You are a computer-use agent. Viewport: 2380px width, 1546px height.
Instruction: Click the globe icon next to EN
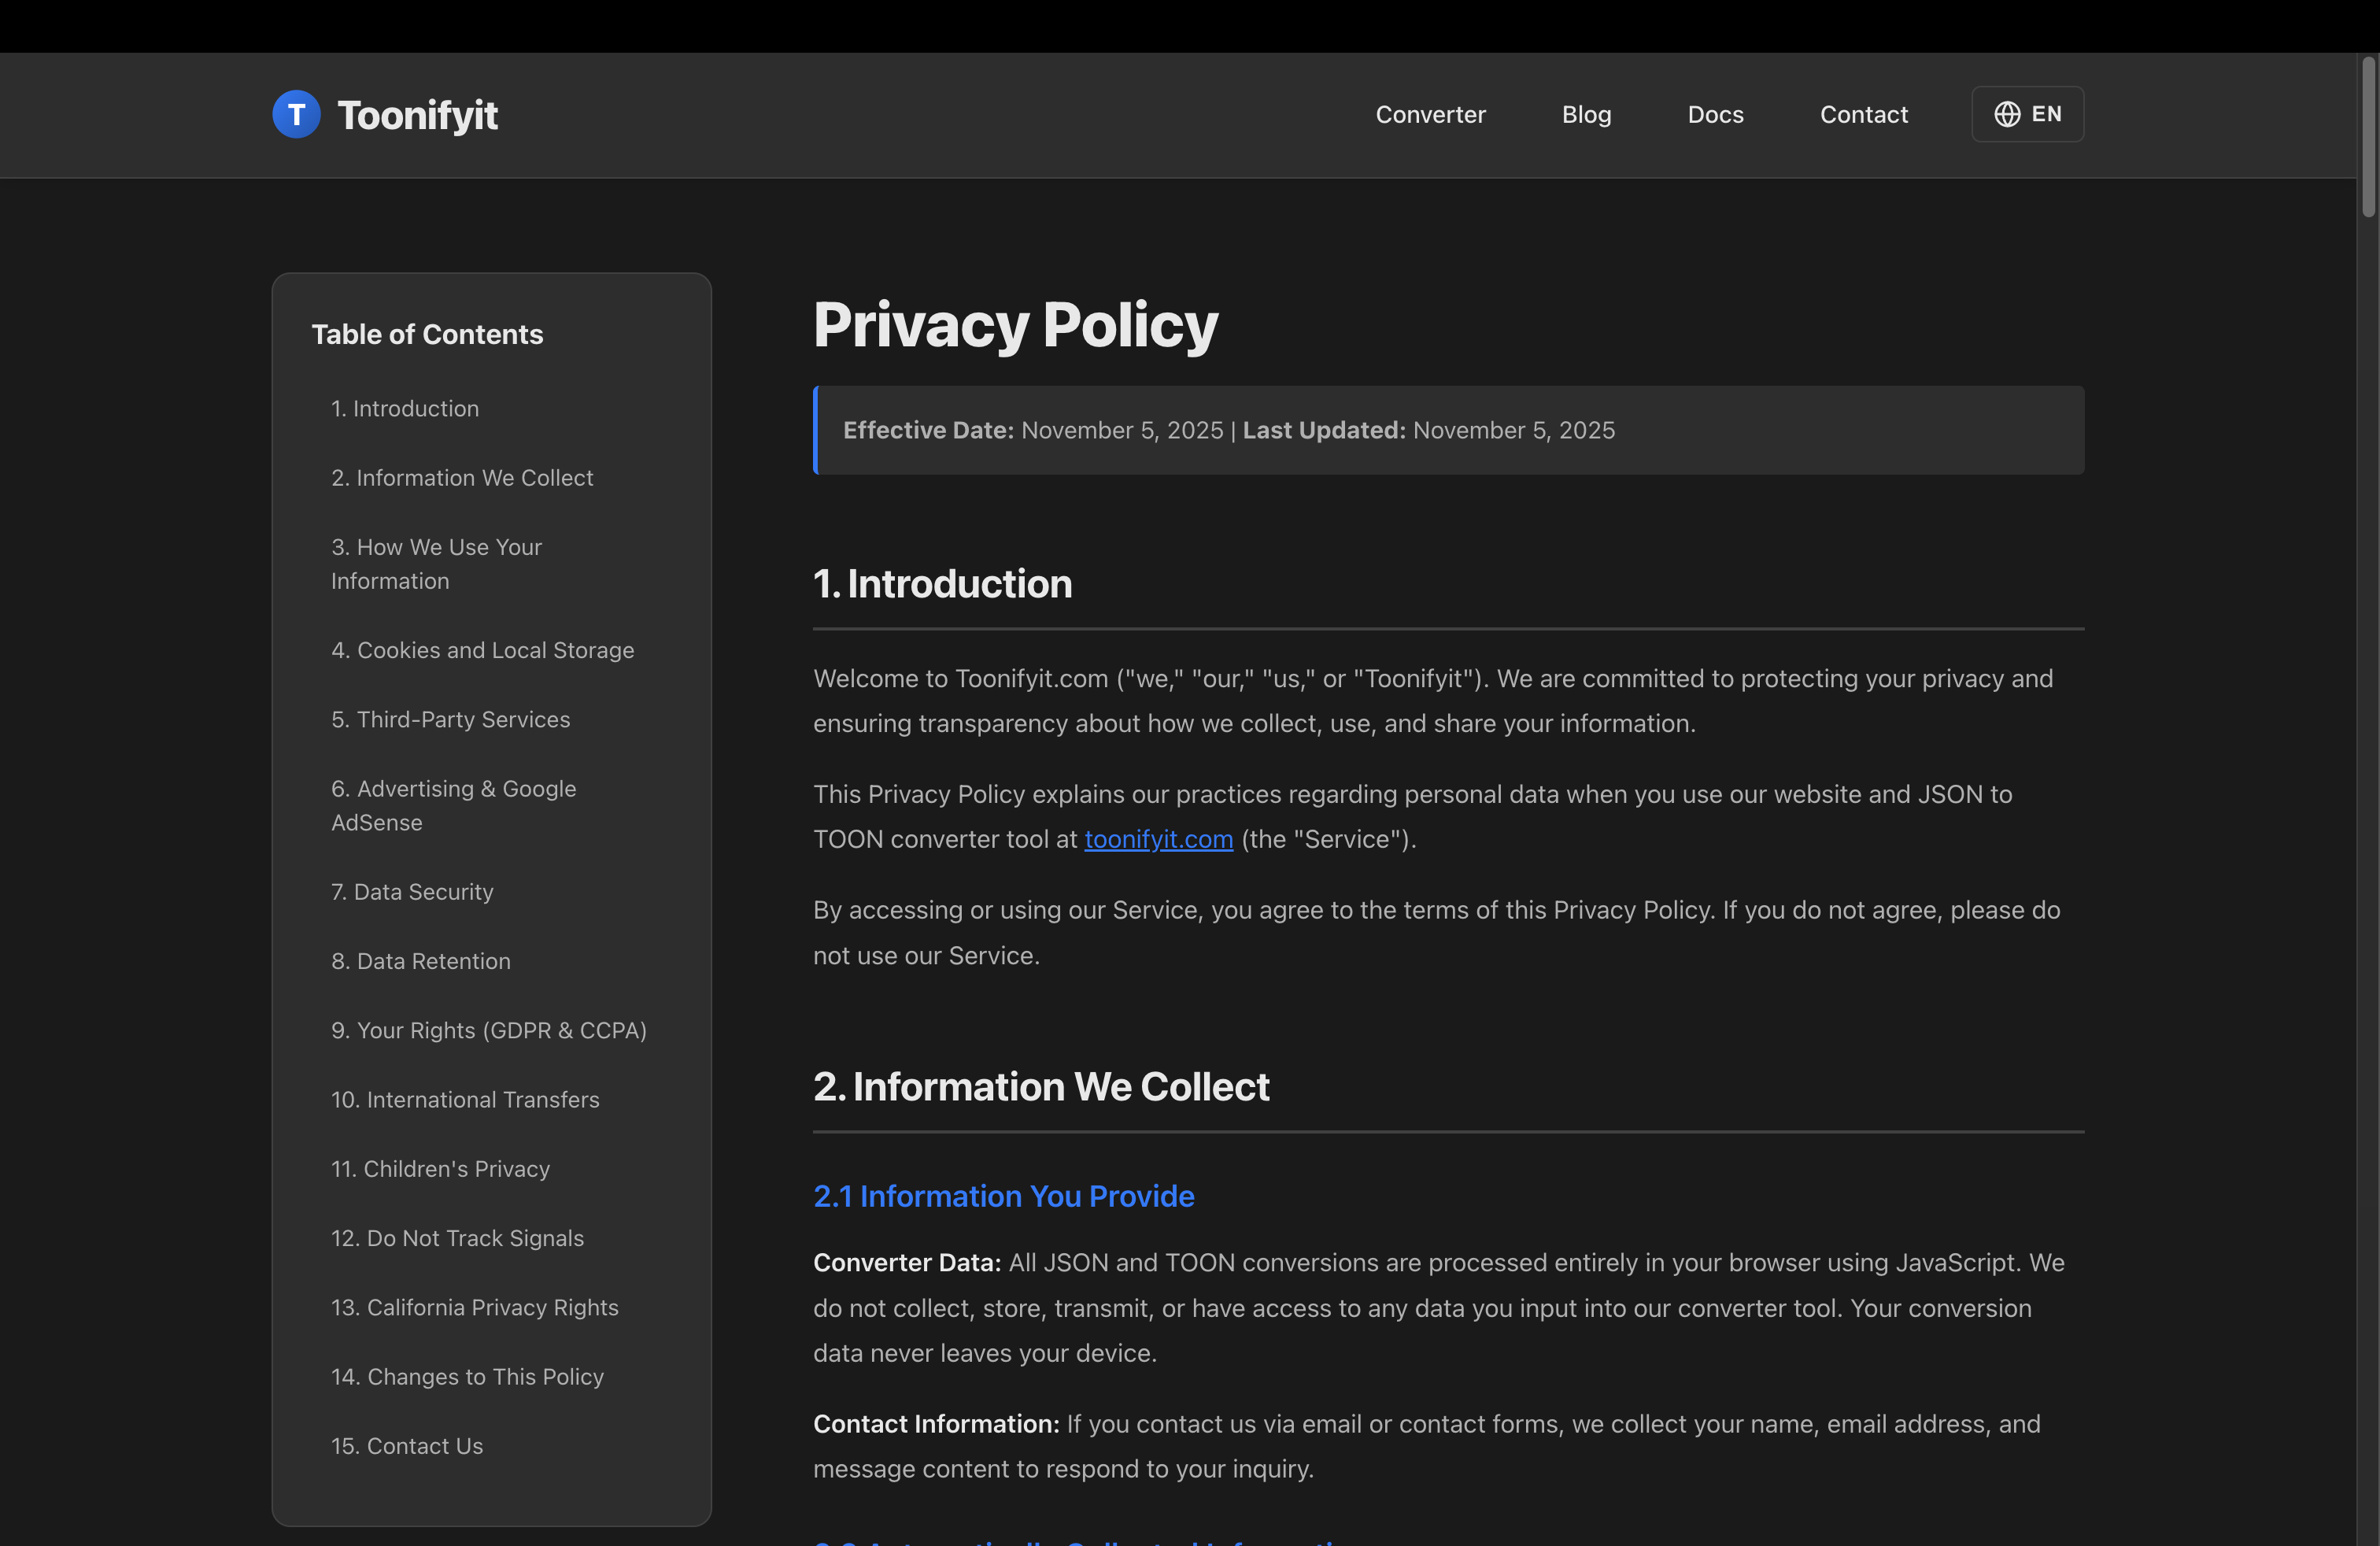[2008, 114]
